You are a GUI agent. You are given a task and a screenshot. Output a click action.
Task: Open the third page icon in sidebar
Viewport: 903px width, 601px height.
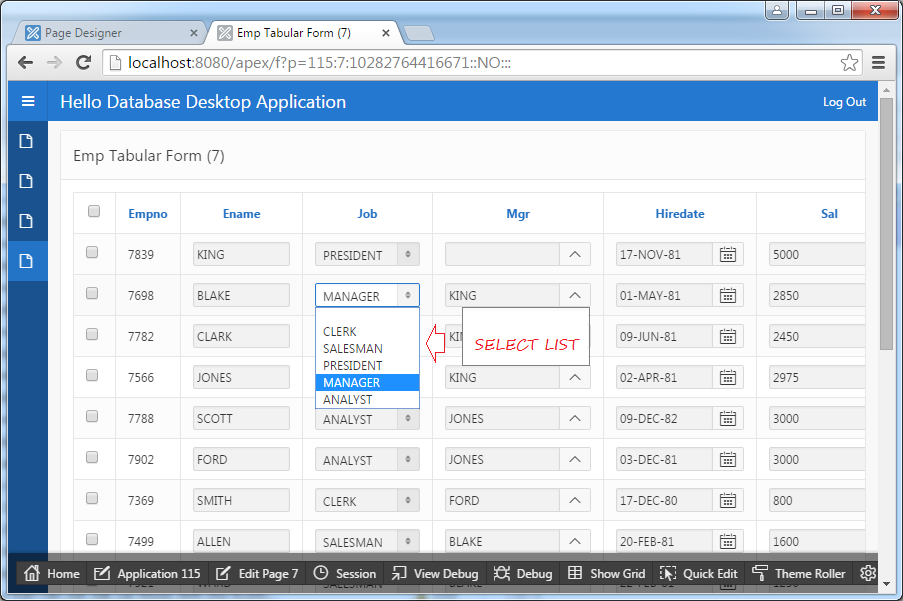point(26,221)
